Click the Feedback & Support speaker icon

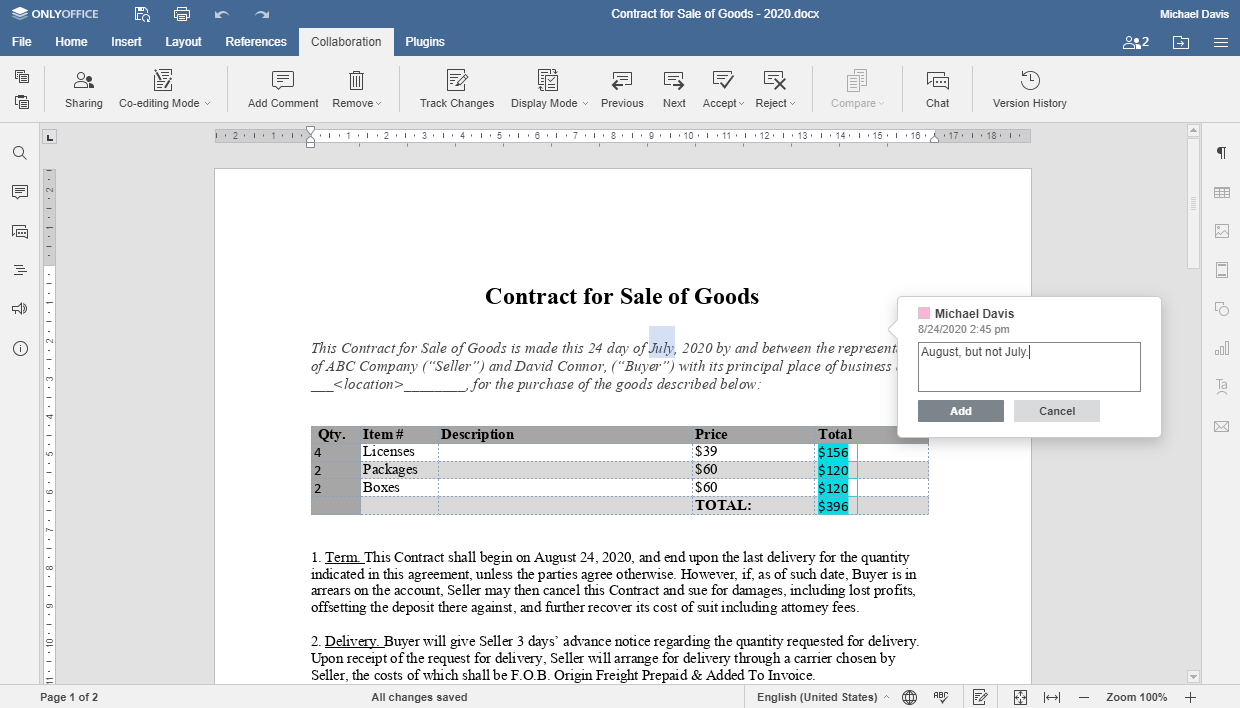21,309
